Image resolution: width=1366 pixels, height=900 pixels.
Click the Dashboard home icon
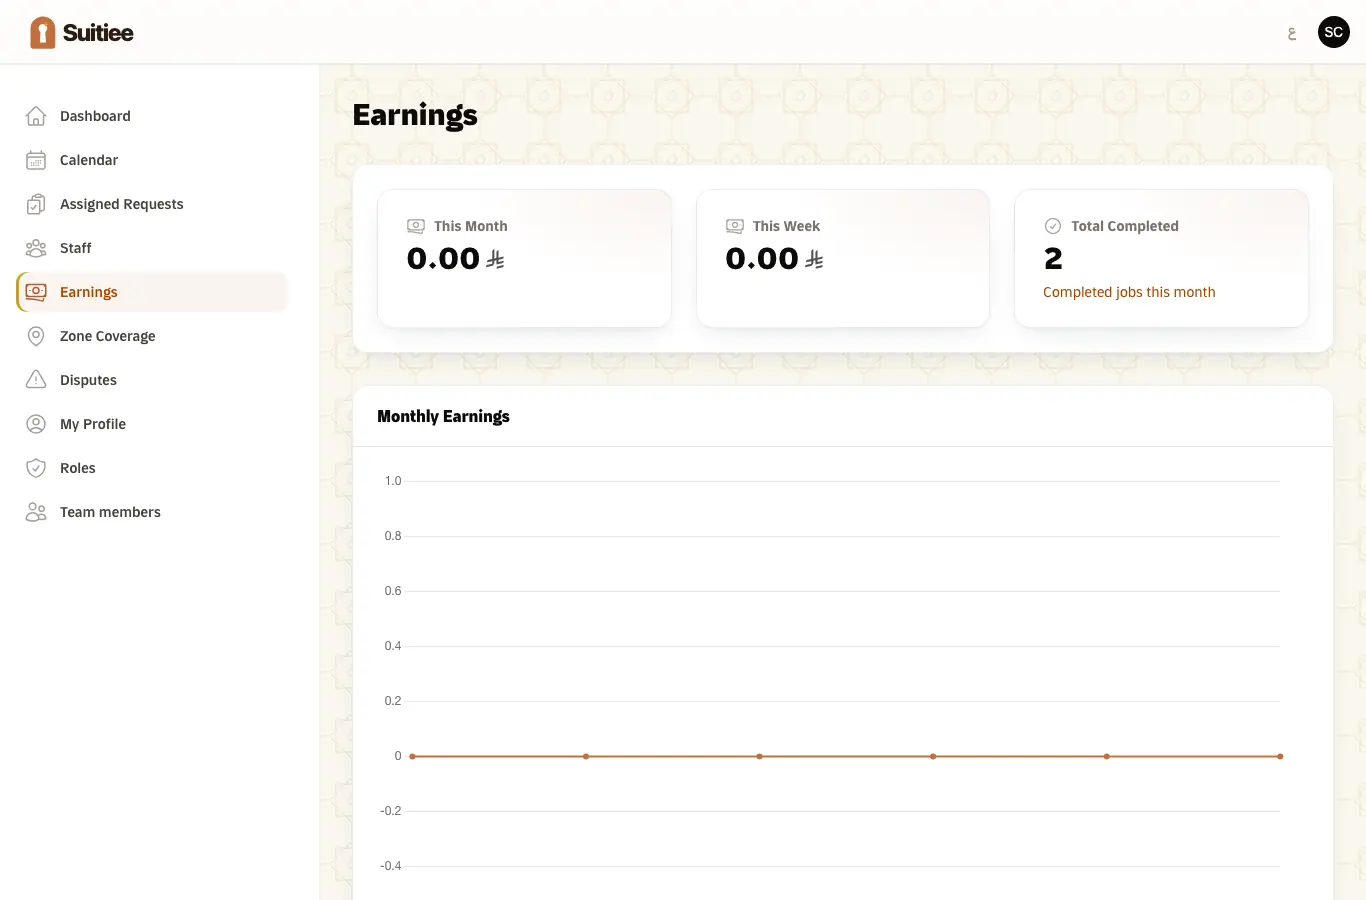(x=36, y=116)
